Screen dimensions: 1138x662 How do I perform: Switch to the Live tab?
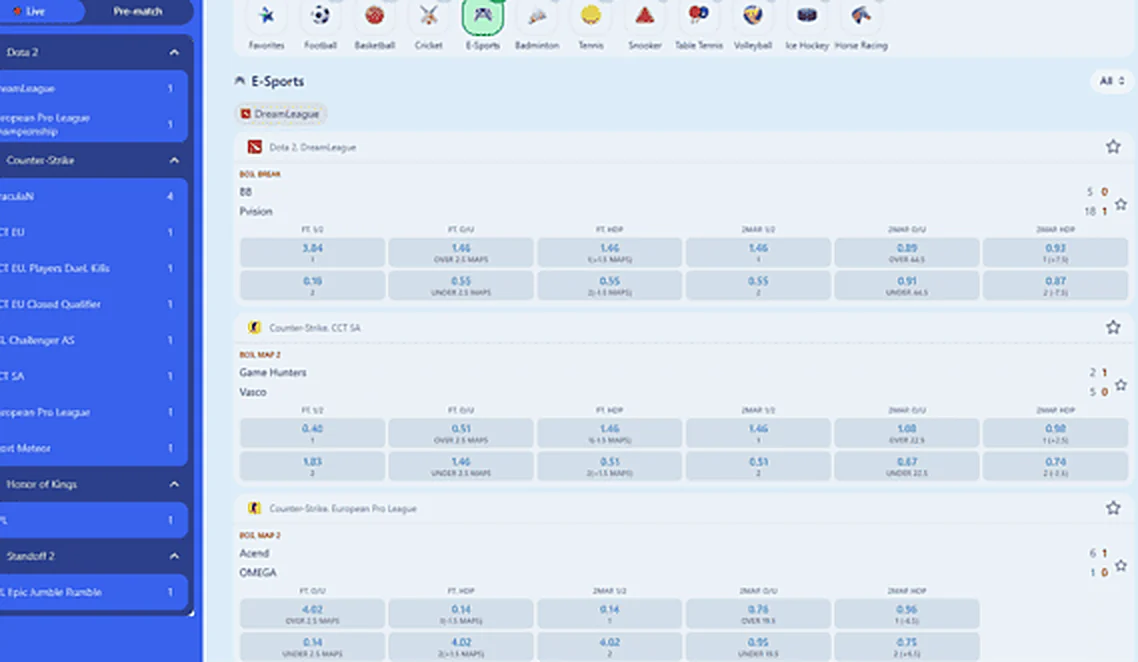[35, 11]
